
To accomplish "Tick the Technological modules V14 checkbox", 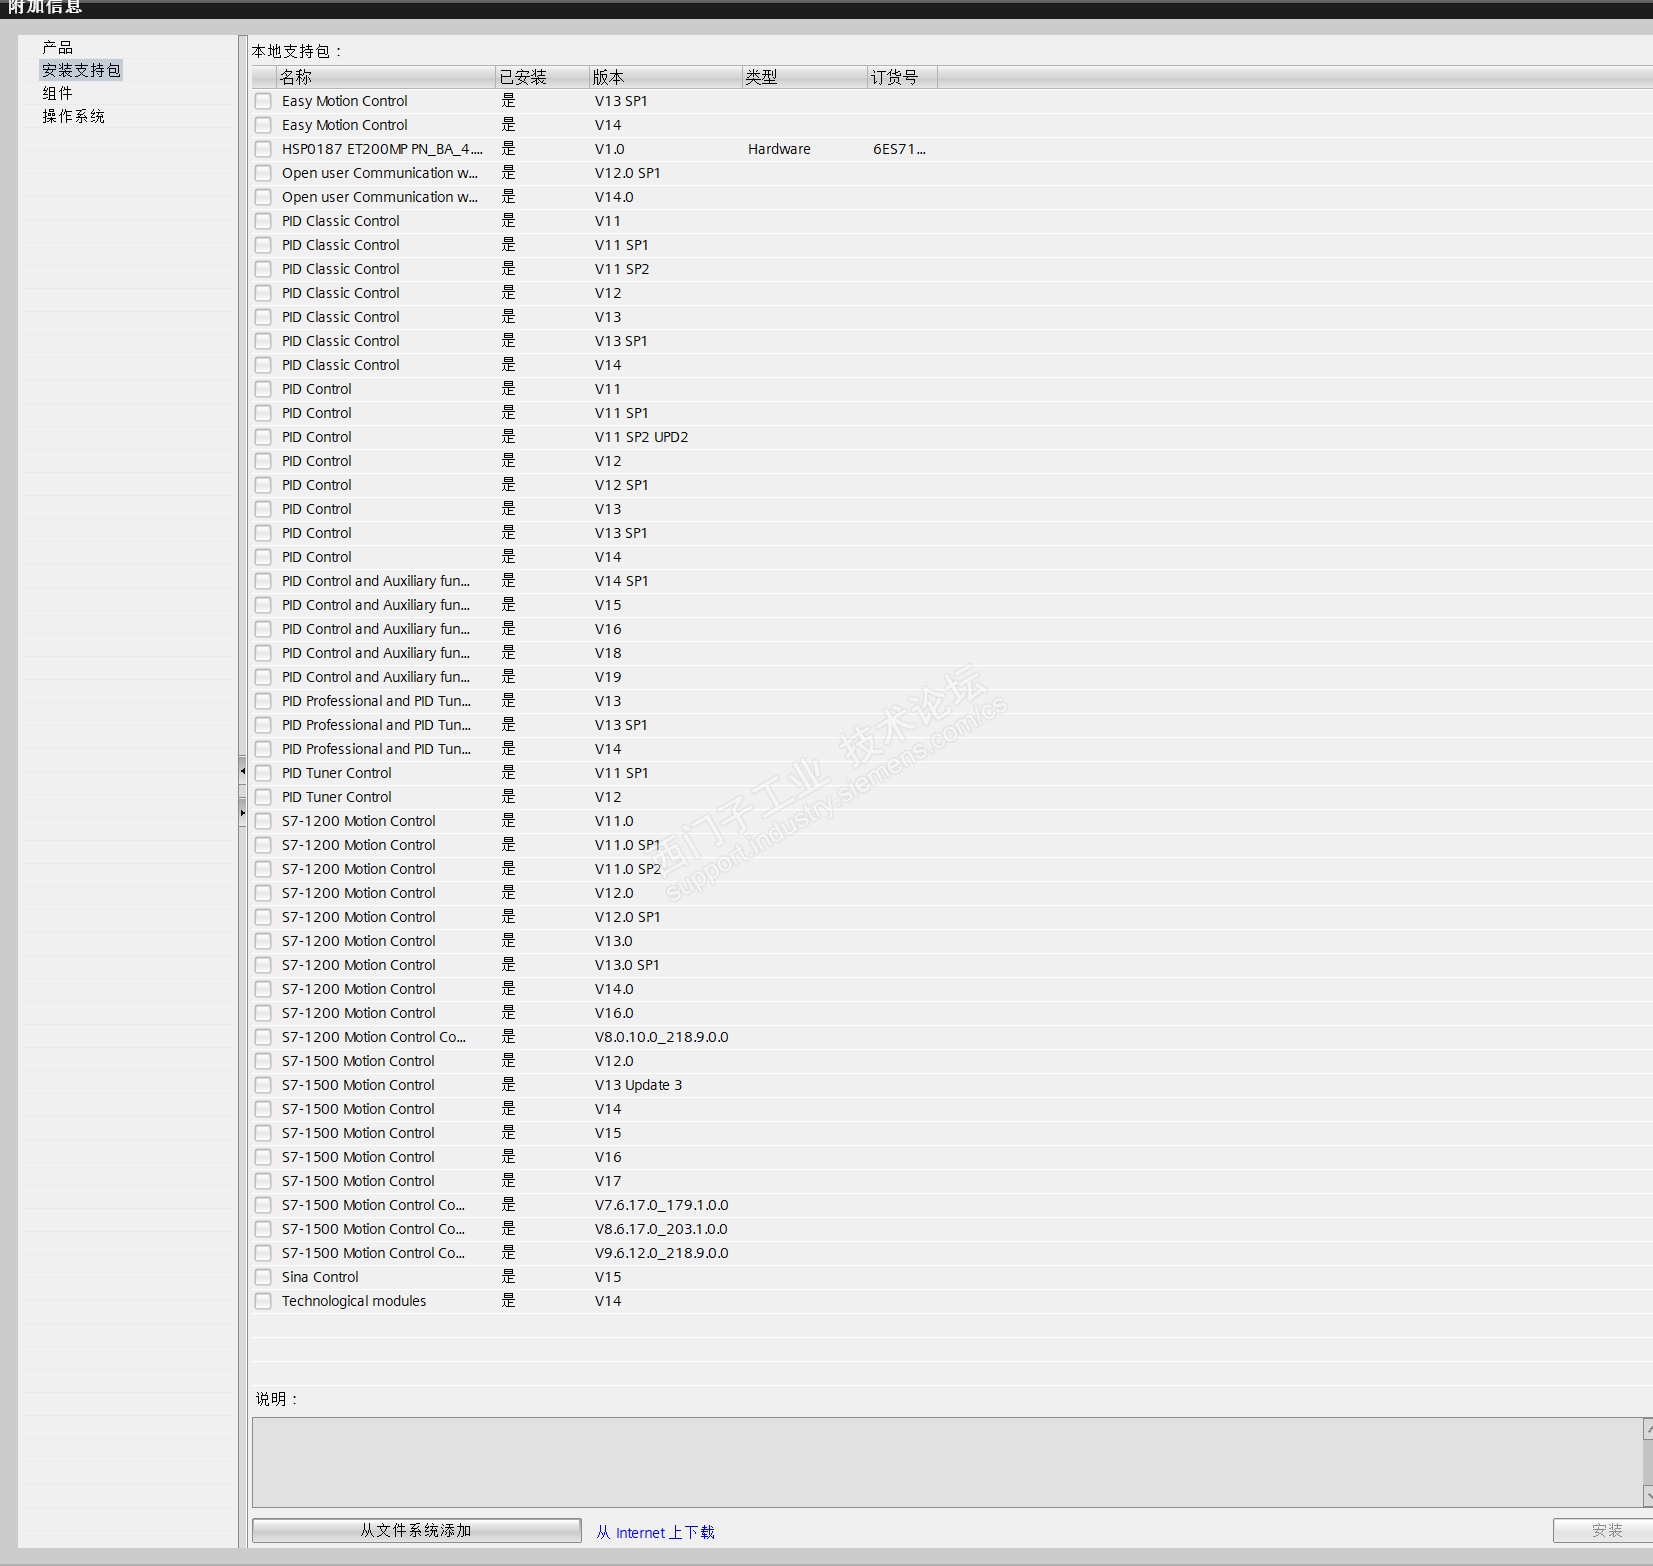I will pyautogui.click(x=263, y=1301).
